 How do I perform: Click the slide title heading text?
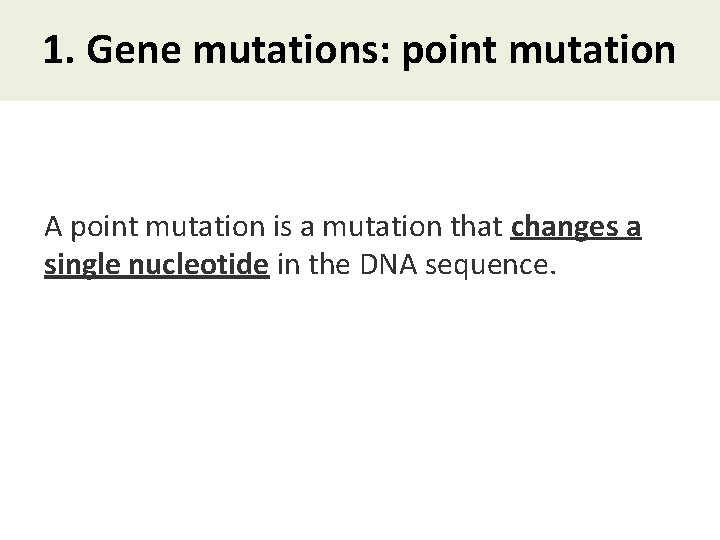coord(359,50)
